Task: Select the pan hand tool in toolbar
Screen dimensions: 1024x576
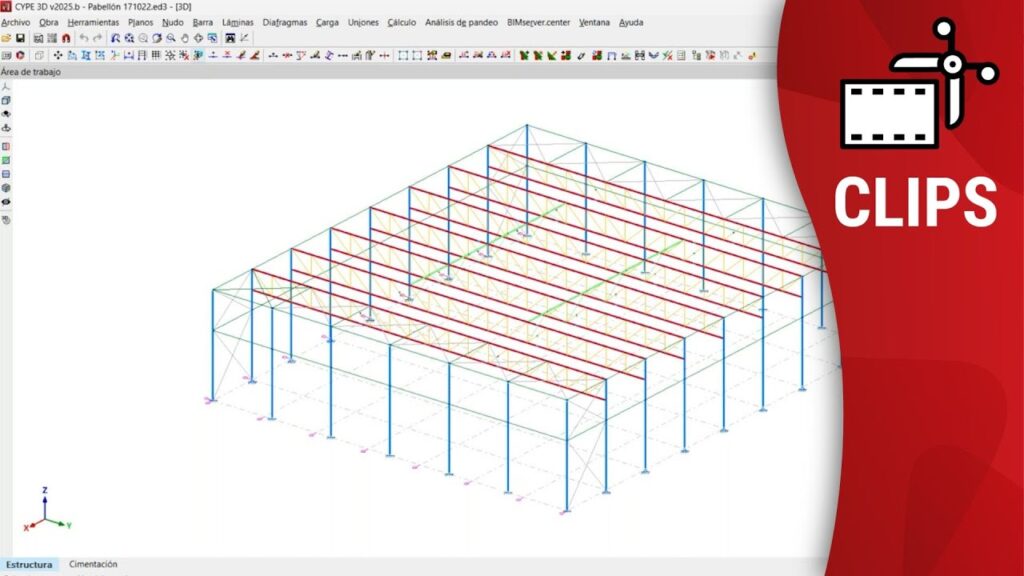Action: (184, 38)
